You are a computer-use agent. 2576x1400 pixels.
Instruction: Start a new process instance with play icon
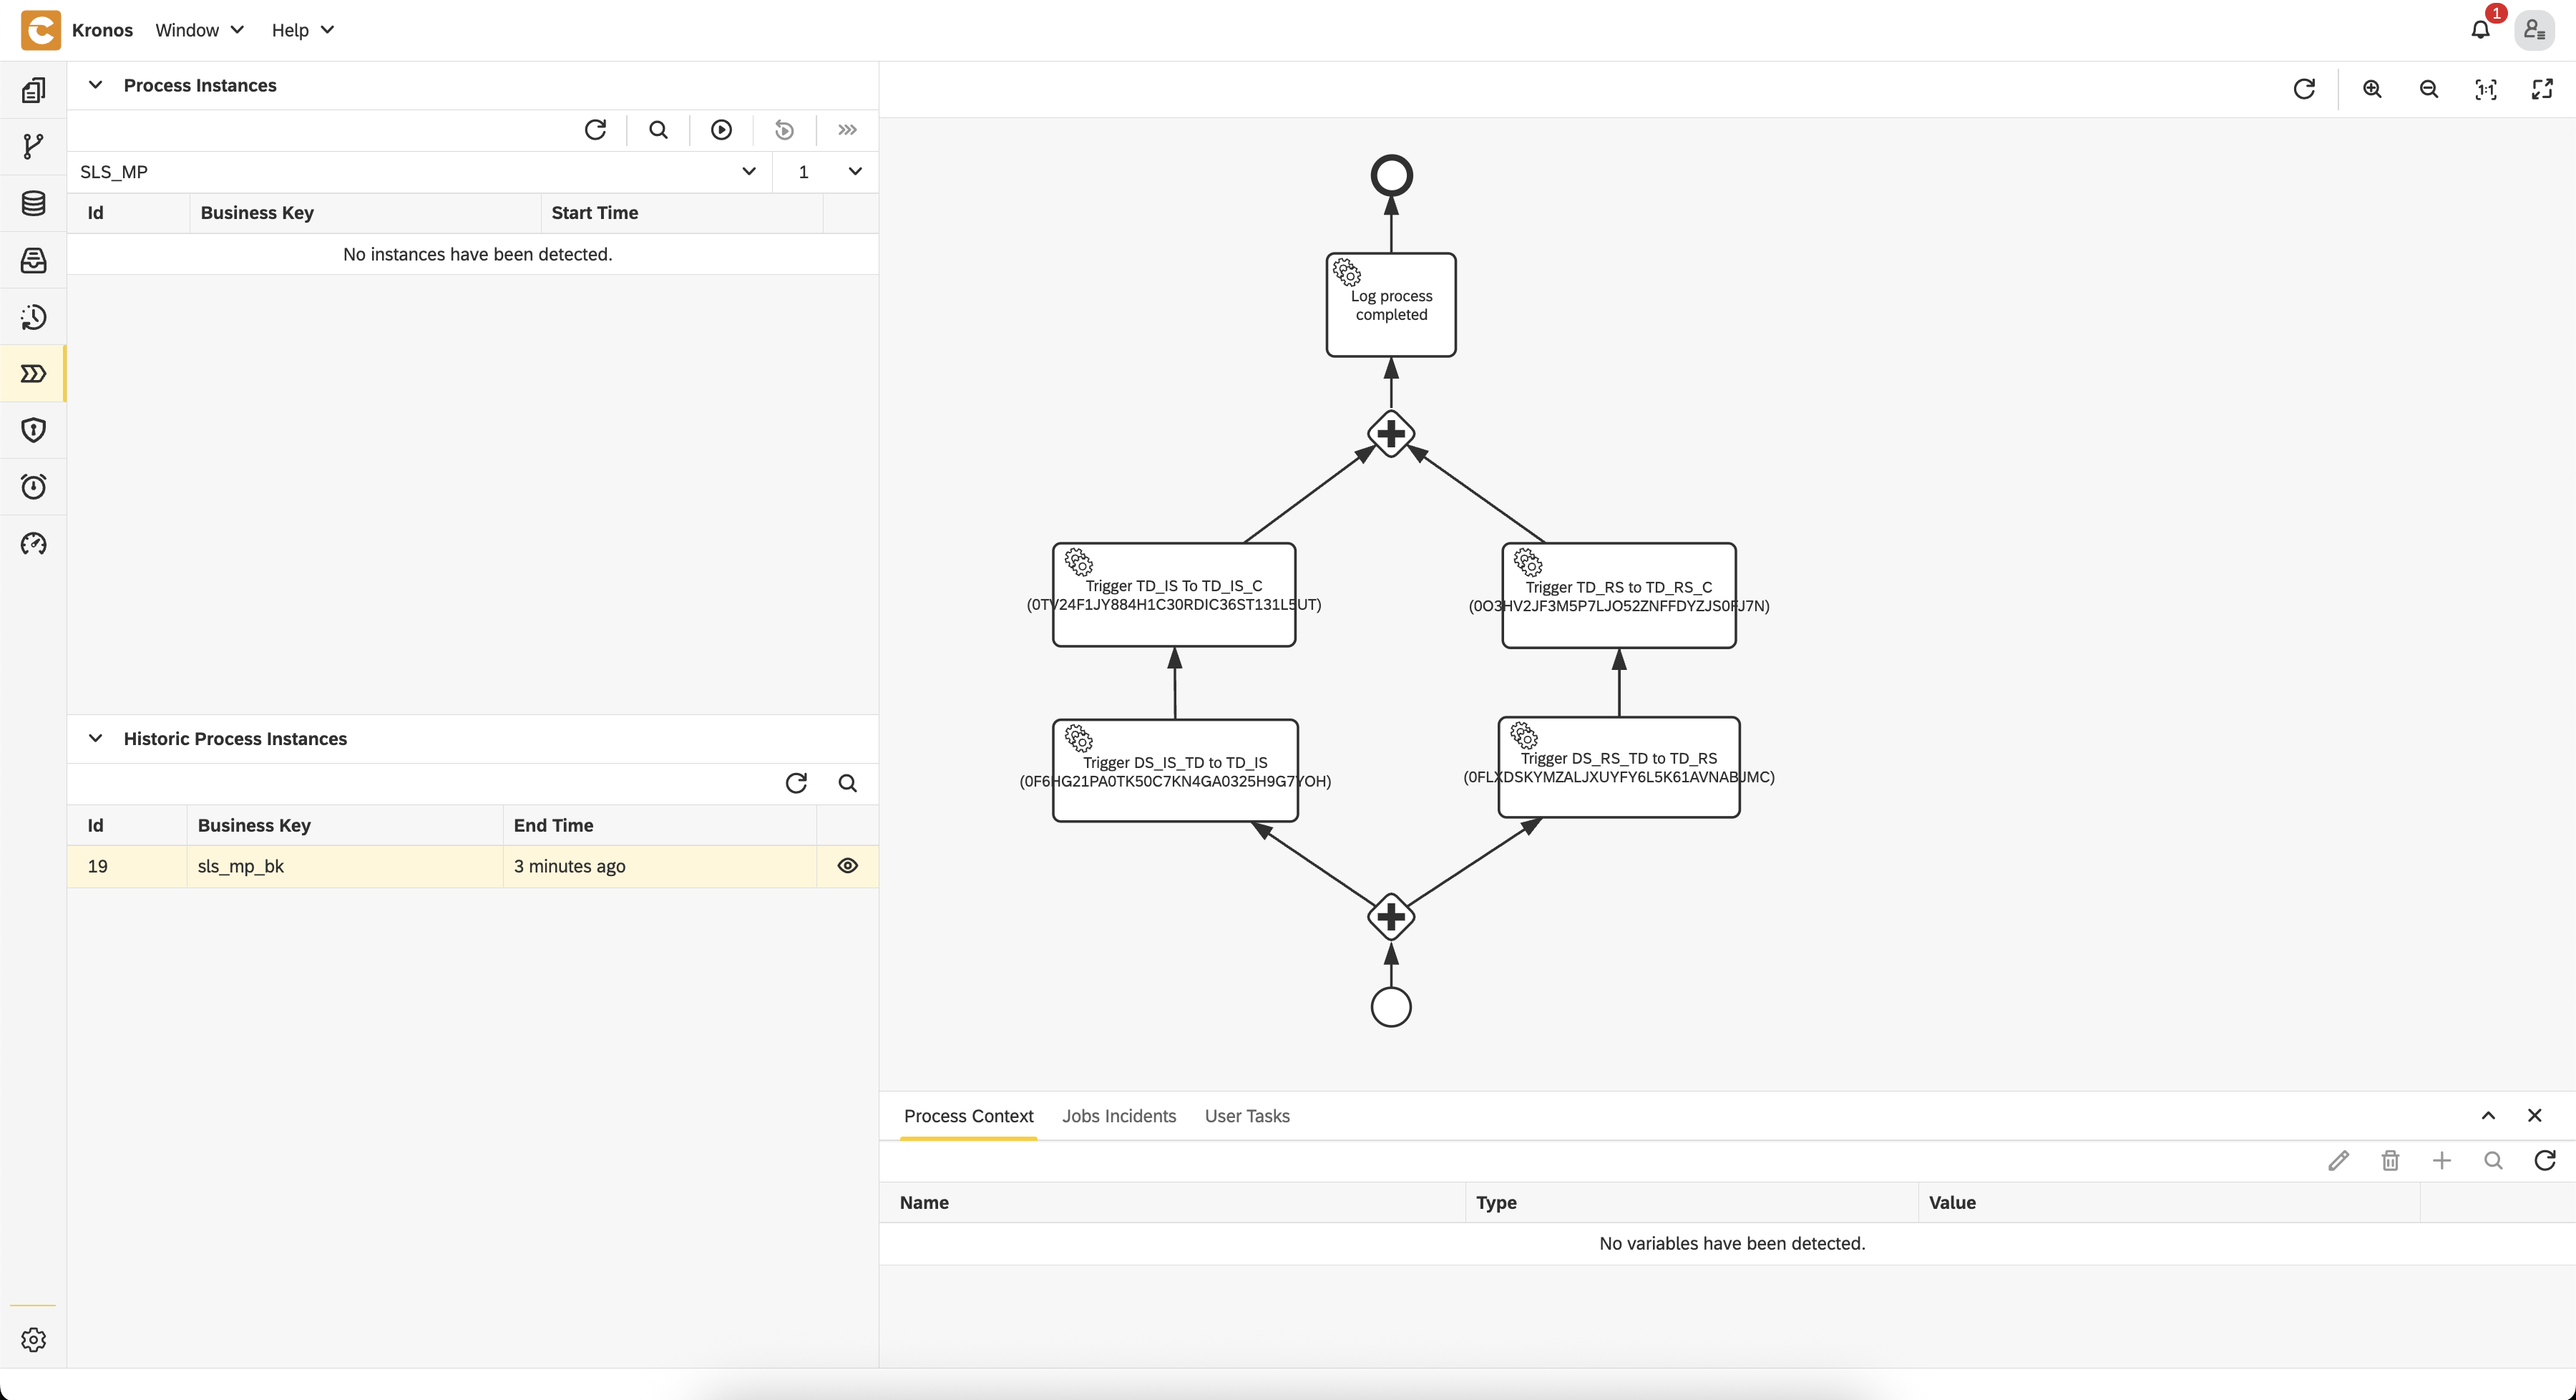tap(721, 129)
